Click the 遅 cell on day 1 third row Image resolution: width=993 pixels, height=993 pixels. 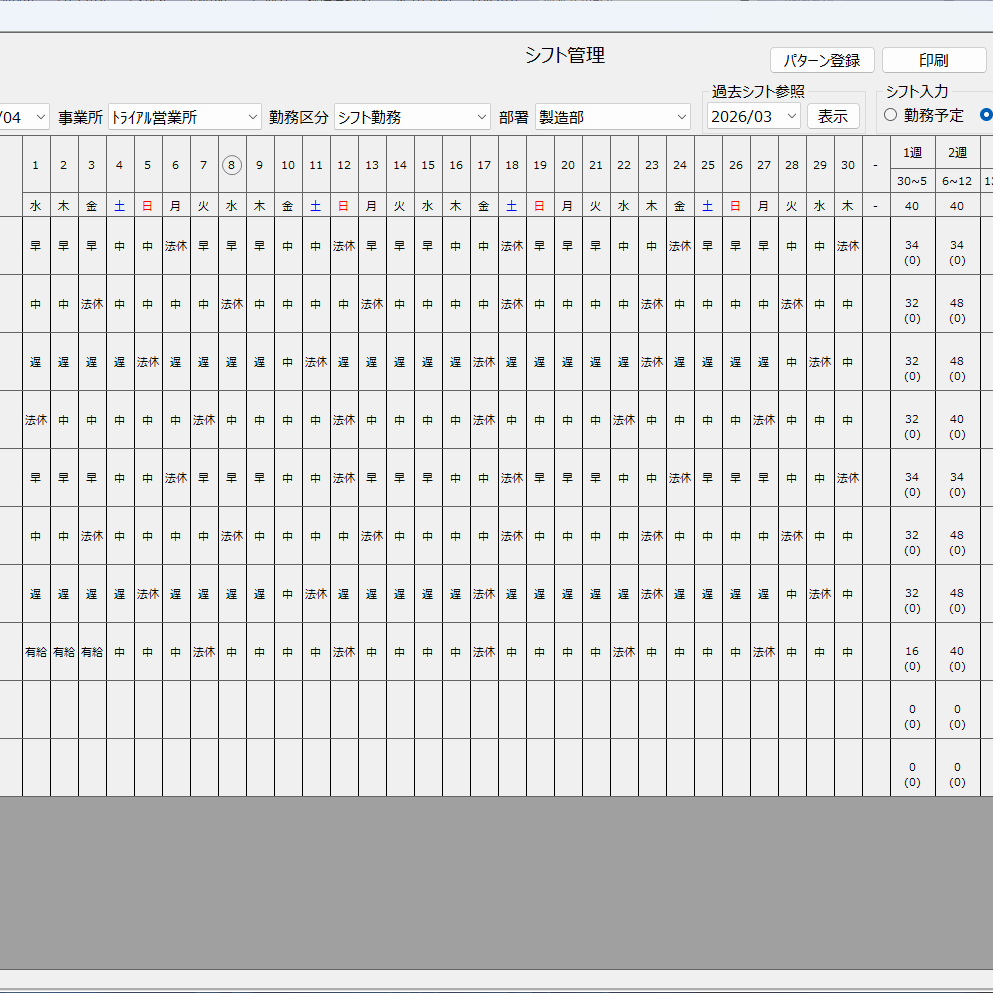[35, 361]
